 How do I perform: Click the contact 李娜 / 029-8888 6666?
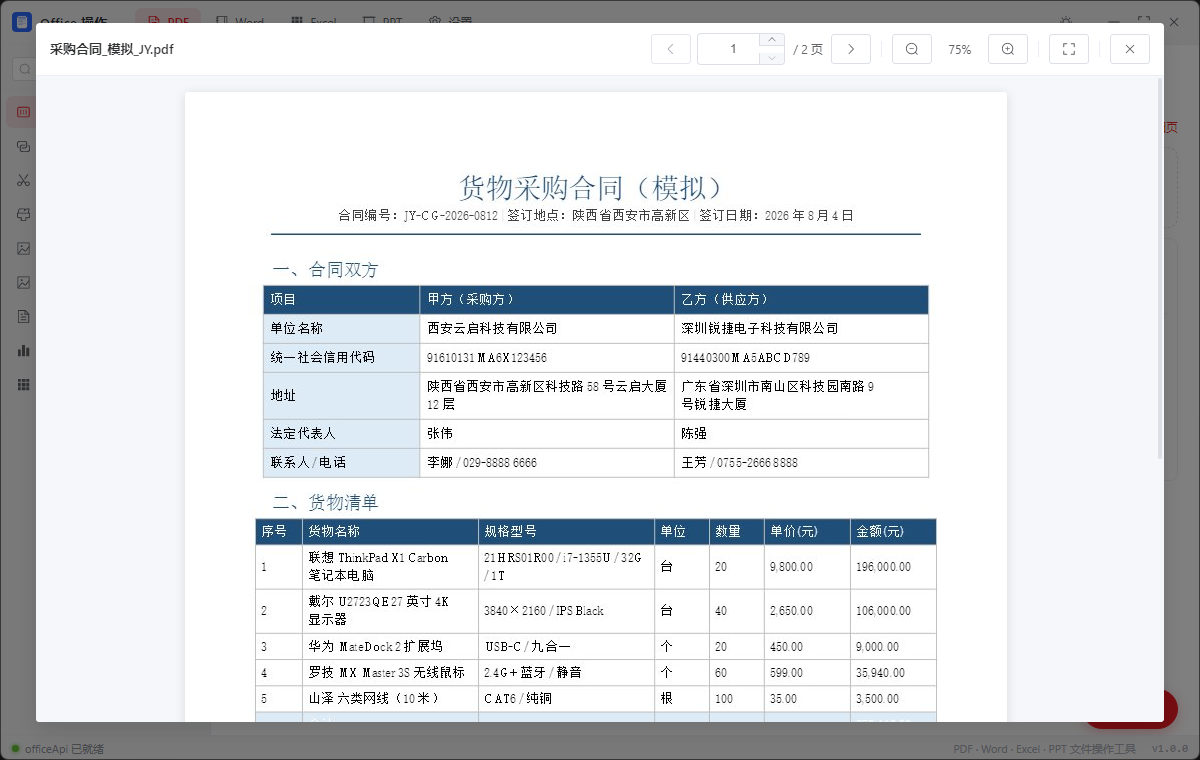pos(482,463)
